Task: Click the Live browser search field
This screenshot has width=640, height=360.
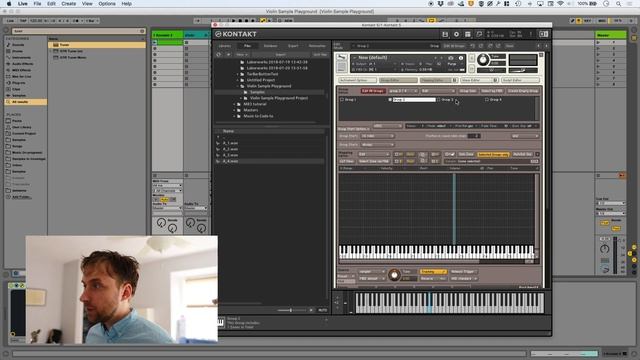Action: 78,31
